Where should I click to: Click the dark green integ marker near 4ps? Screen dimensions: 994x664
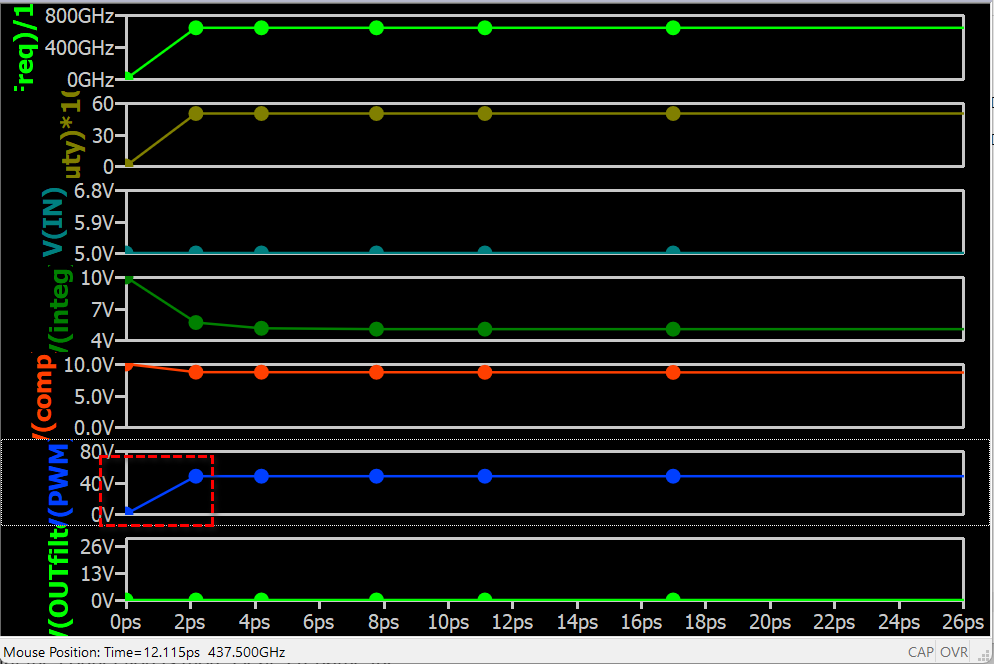click(x=261, y=329)
